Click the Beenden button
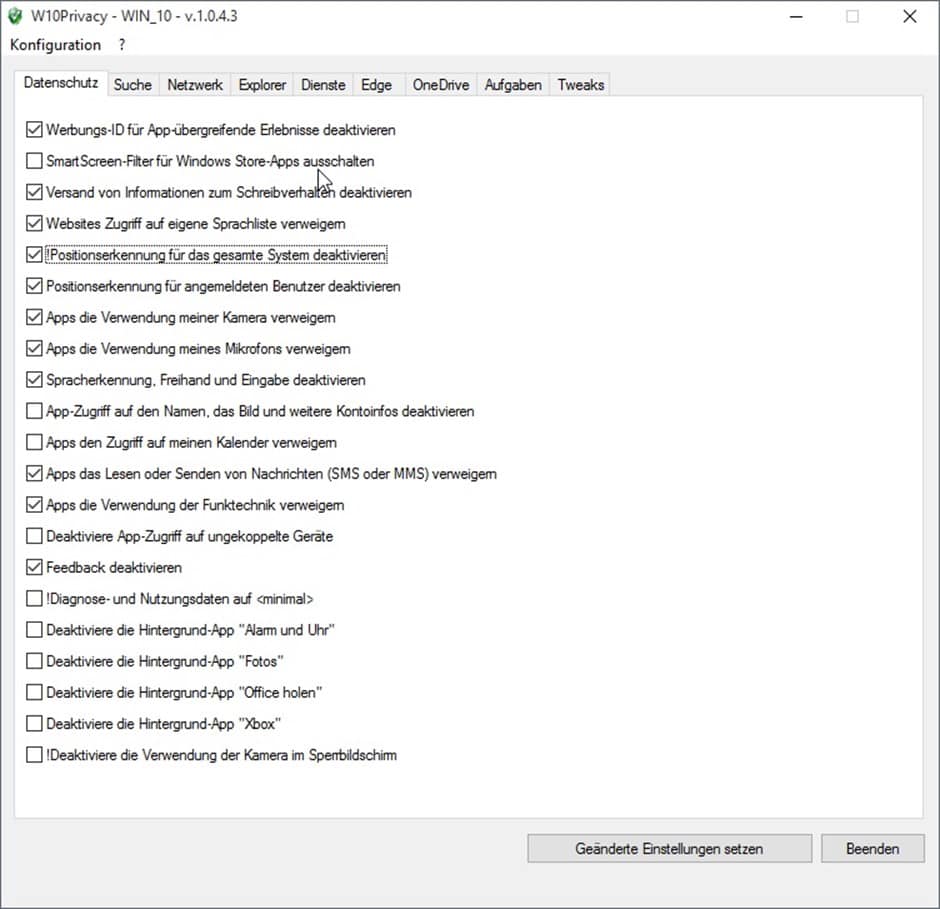Image resolution: width=940 pixels, height=909 pixels. tap(872, 848)
